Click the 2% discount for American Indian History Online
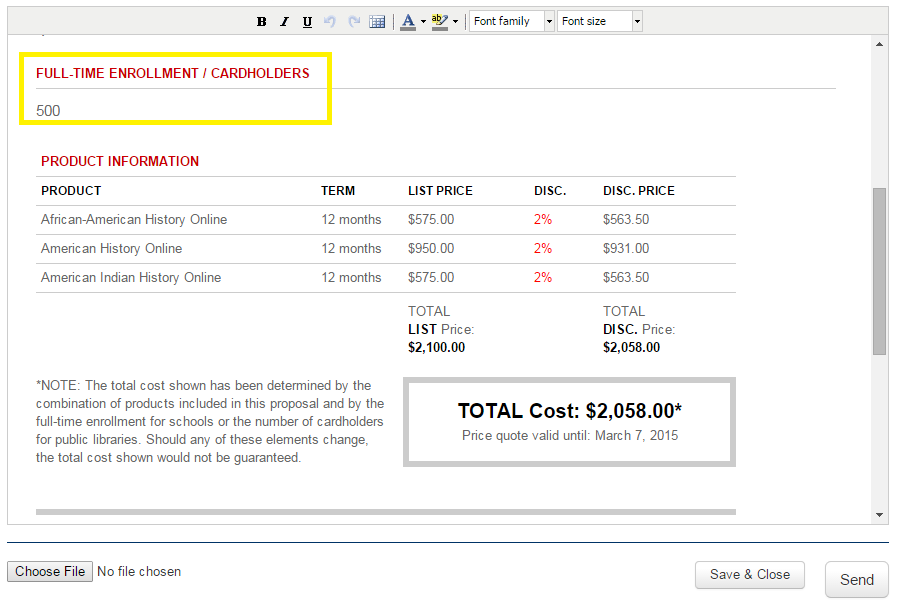 tap(542, 277)
